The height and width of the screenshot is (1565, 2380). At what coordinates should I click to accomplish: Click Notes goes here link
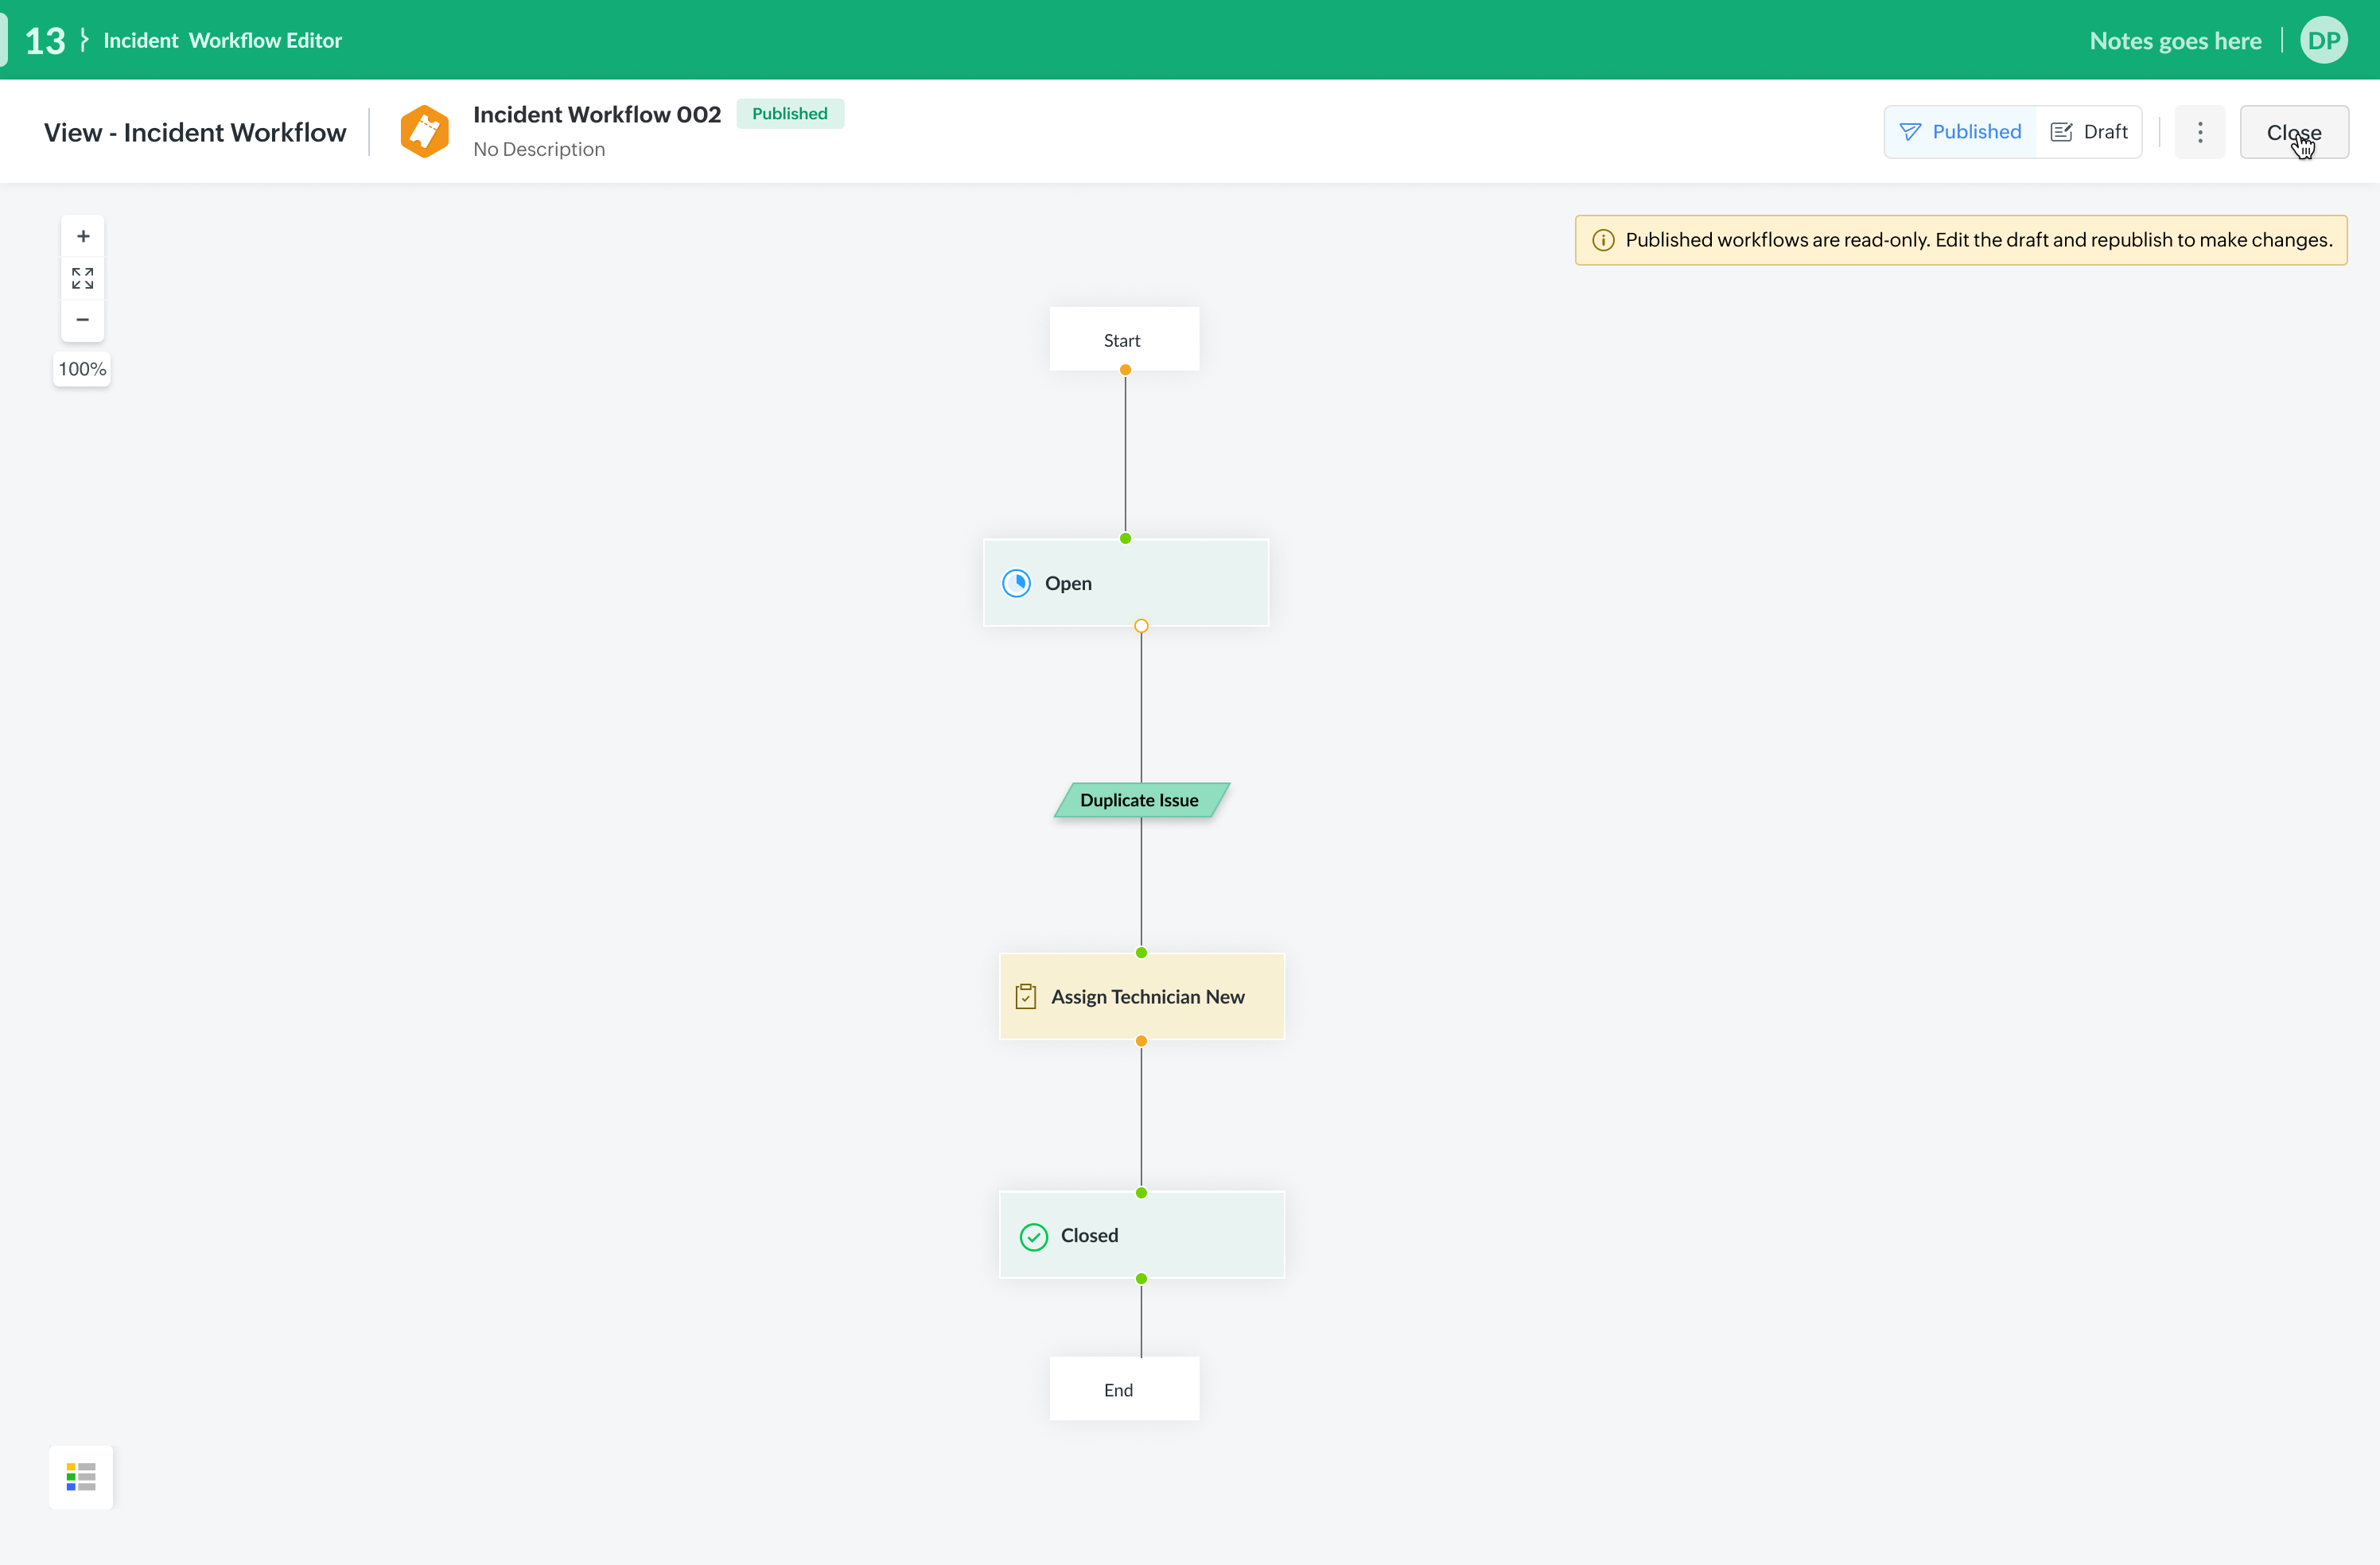[2175, 41]
